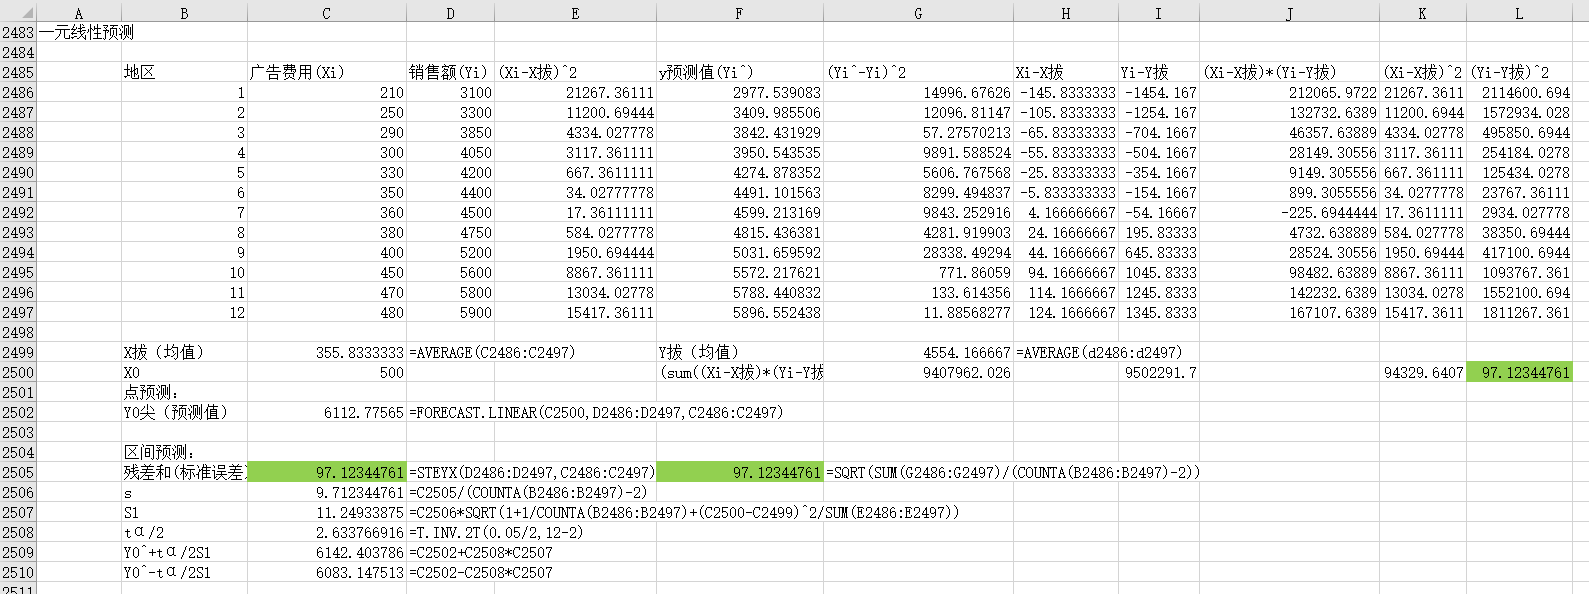The height and width of the screenshot is (594, 1589).
Task: Select the column J header
Action: click(x=1290, y=13)
